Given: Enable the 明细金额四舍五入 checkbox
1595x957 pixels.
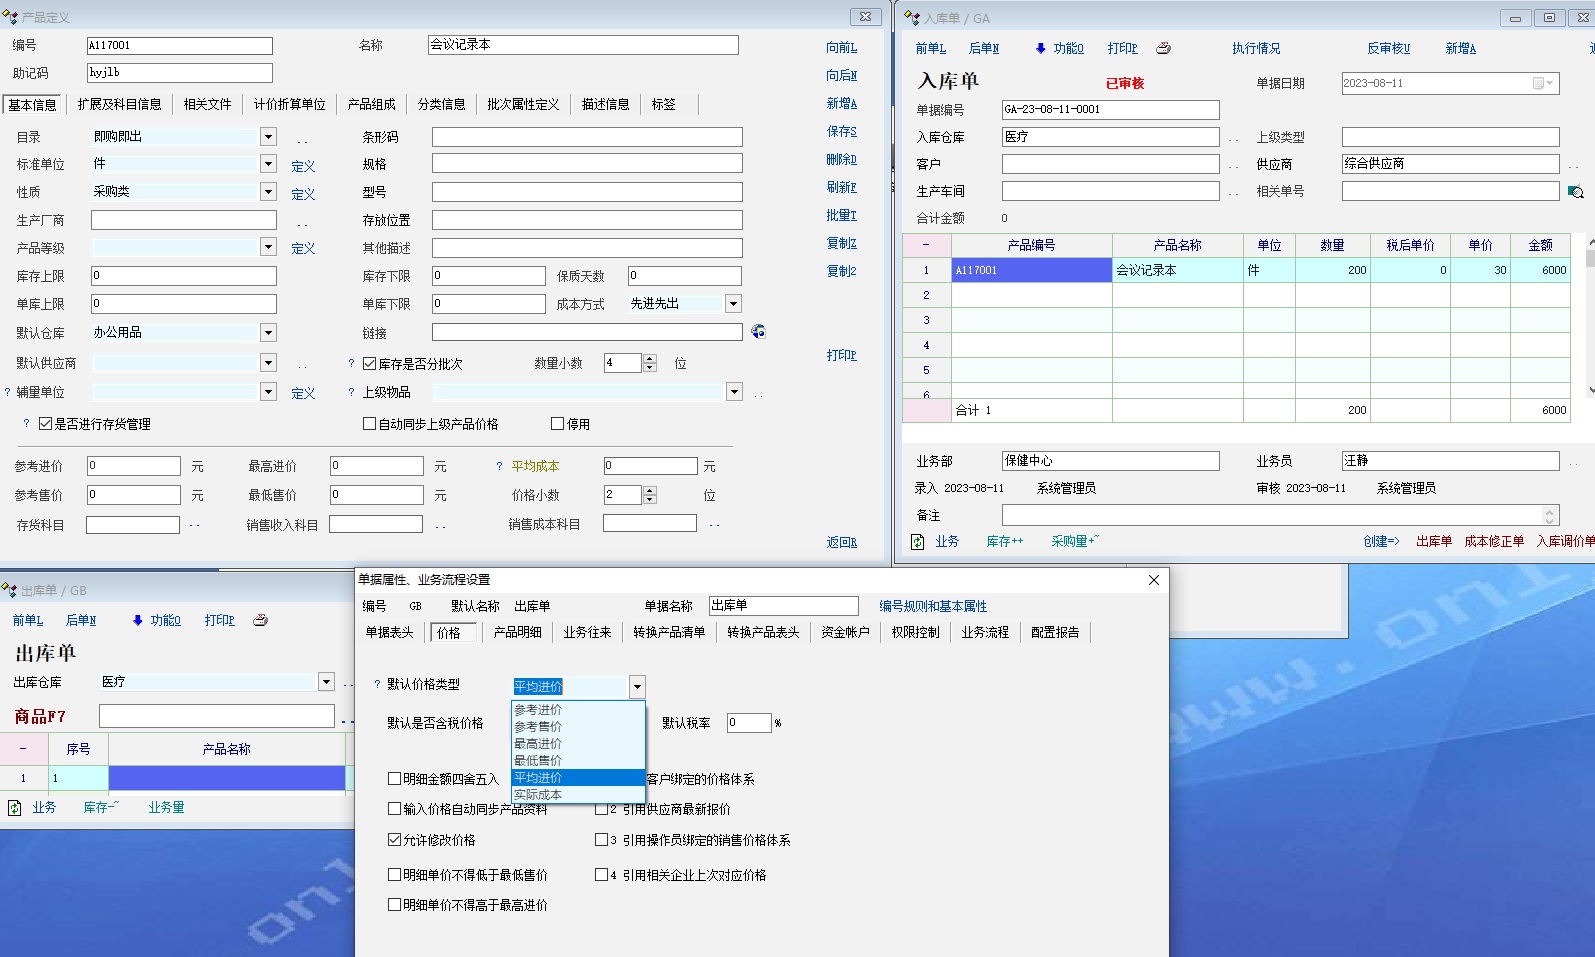Looking at the screenshot, I should click(394, 779).
